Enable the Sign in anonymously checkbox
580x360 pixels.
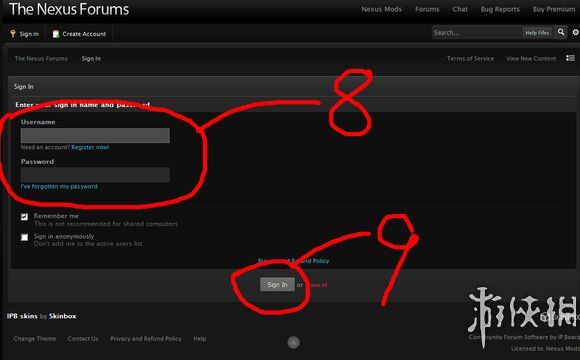(24, 237)
